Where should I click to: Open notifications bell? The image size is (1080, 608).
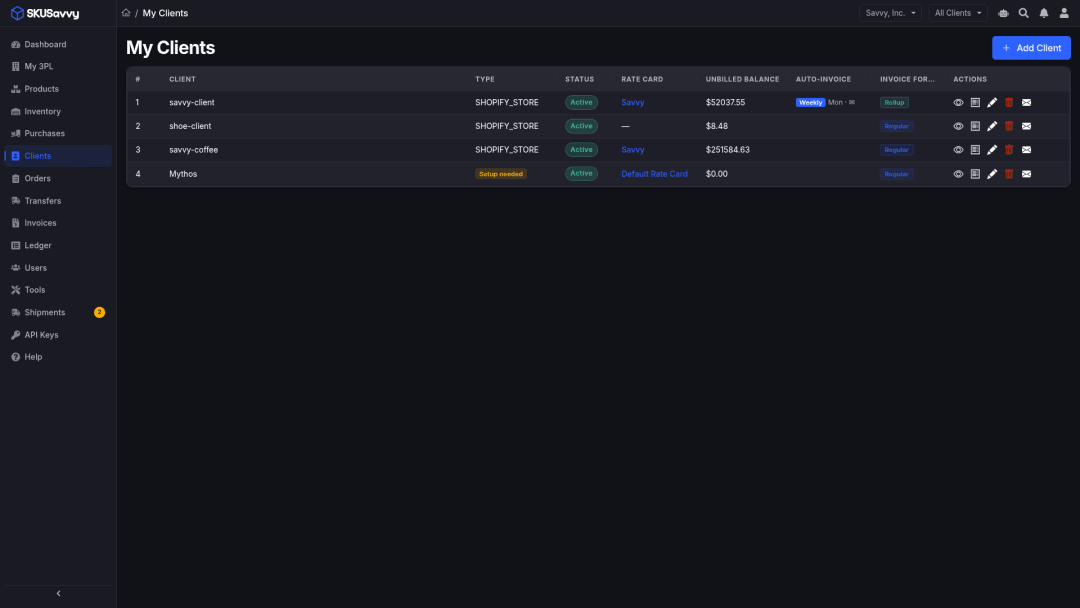pyautogui.click(x=1044, y=13)
